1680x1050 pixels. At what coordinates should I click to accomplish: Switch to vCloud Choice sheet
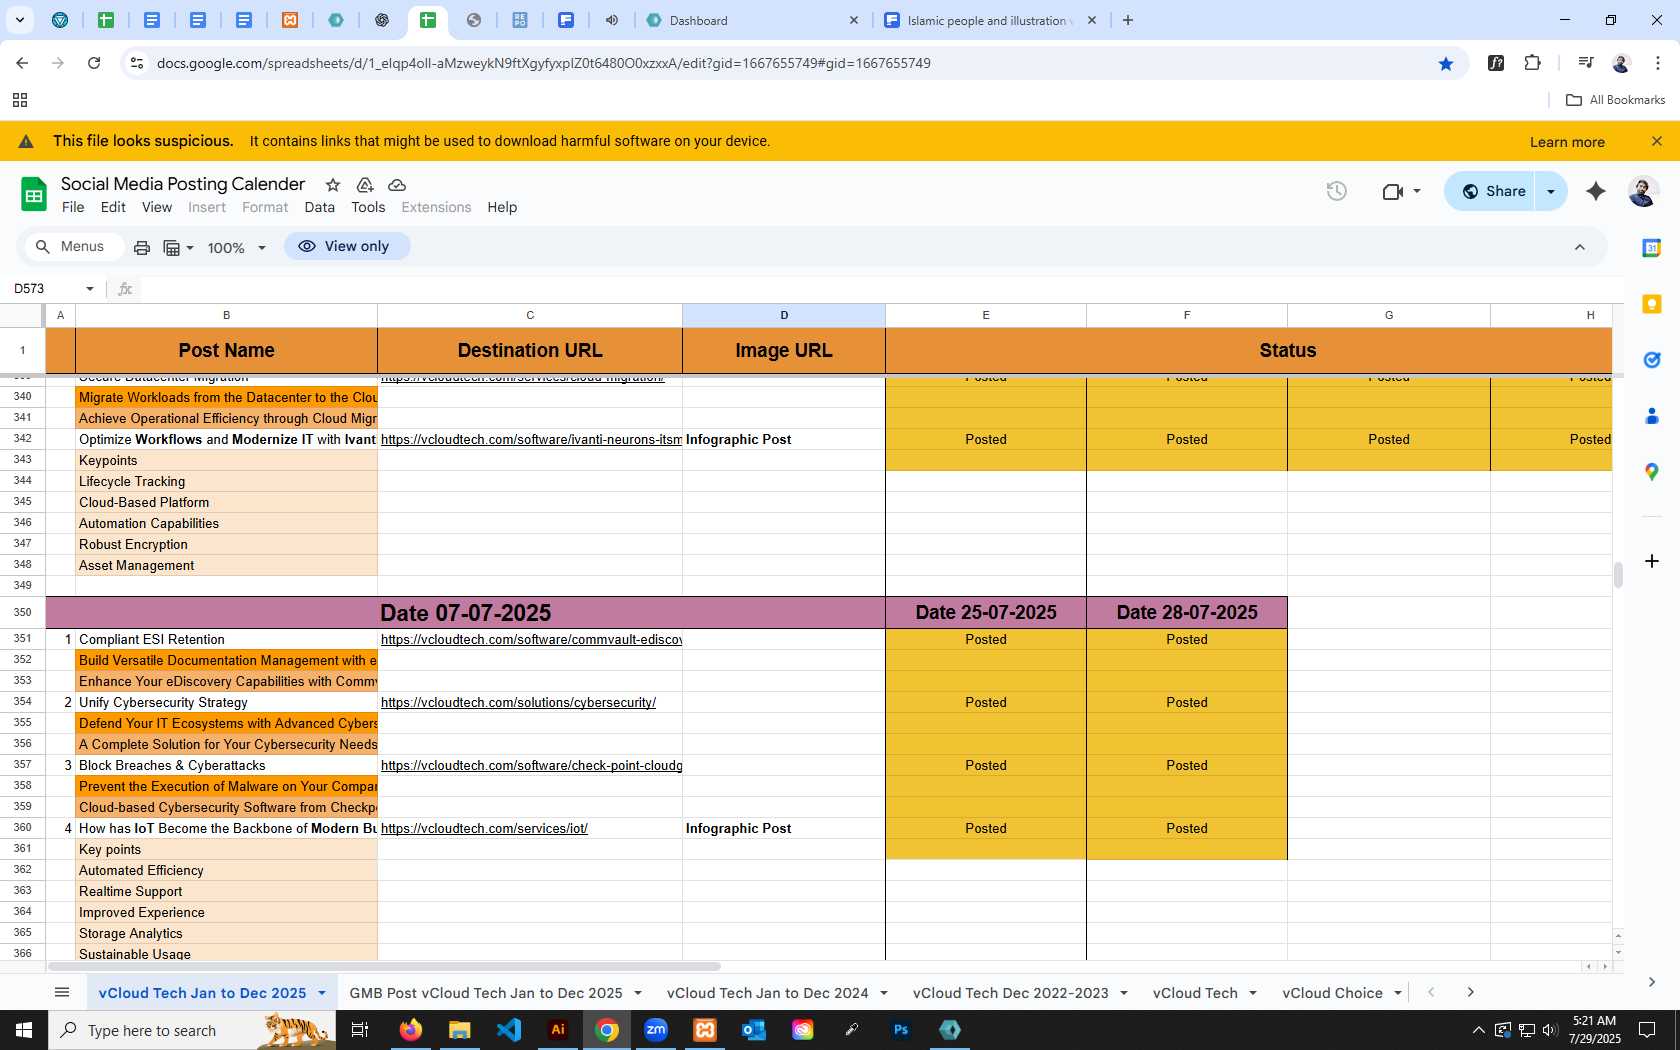(x=1332, y=993)
